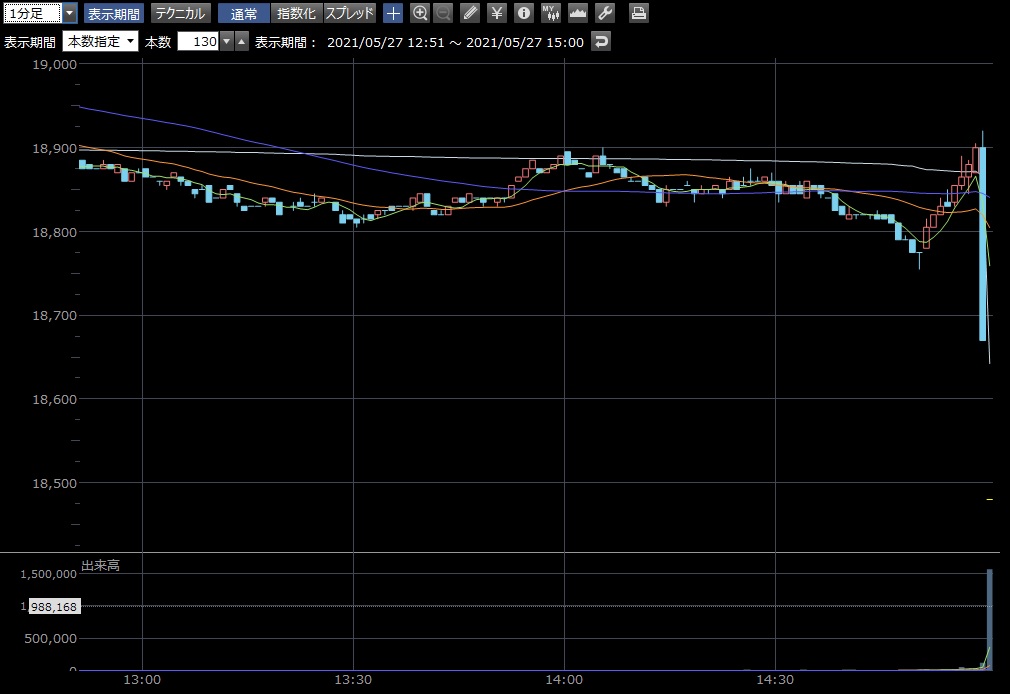Open the wrench settings tool
Viewport: 1010px width, 694px height.
[604, 13]
